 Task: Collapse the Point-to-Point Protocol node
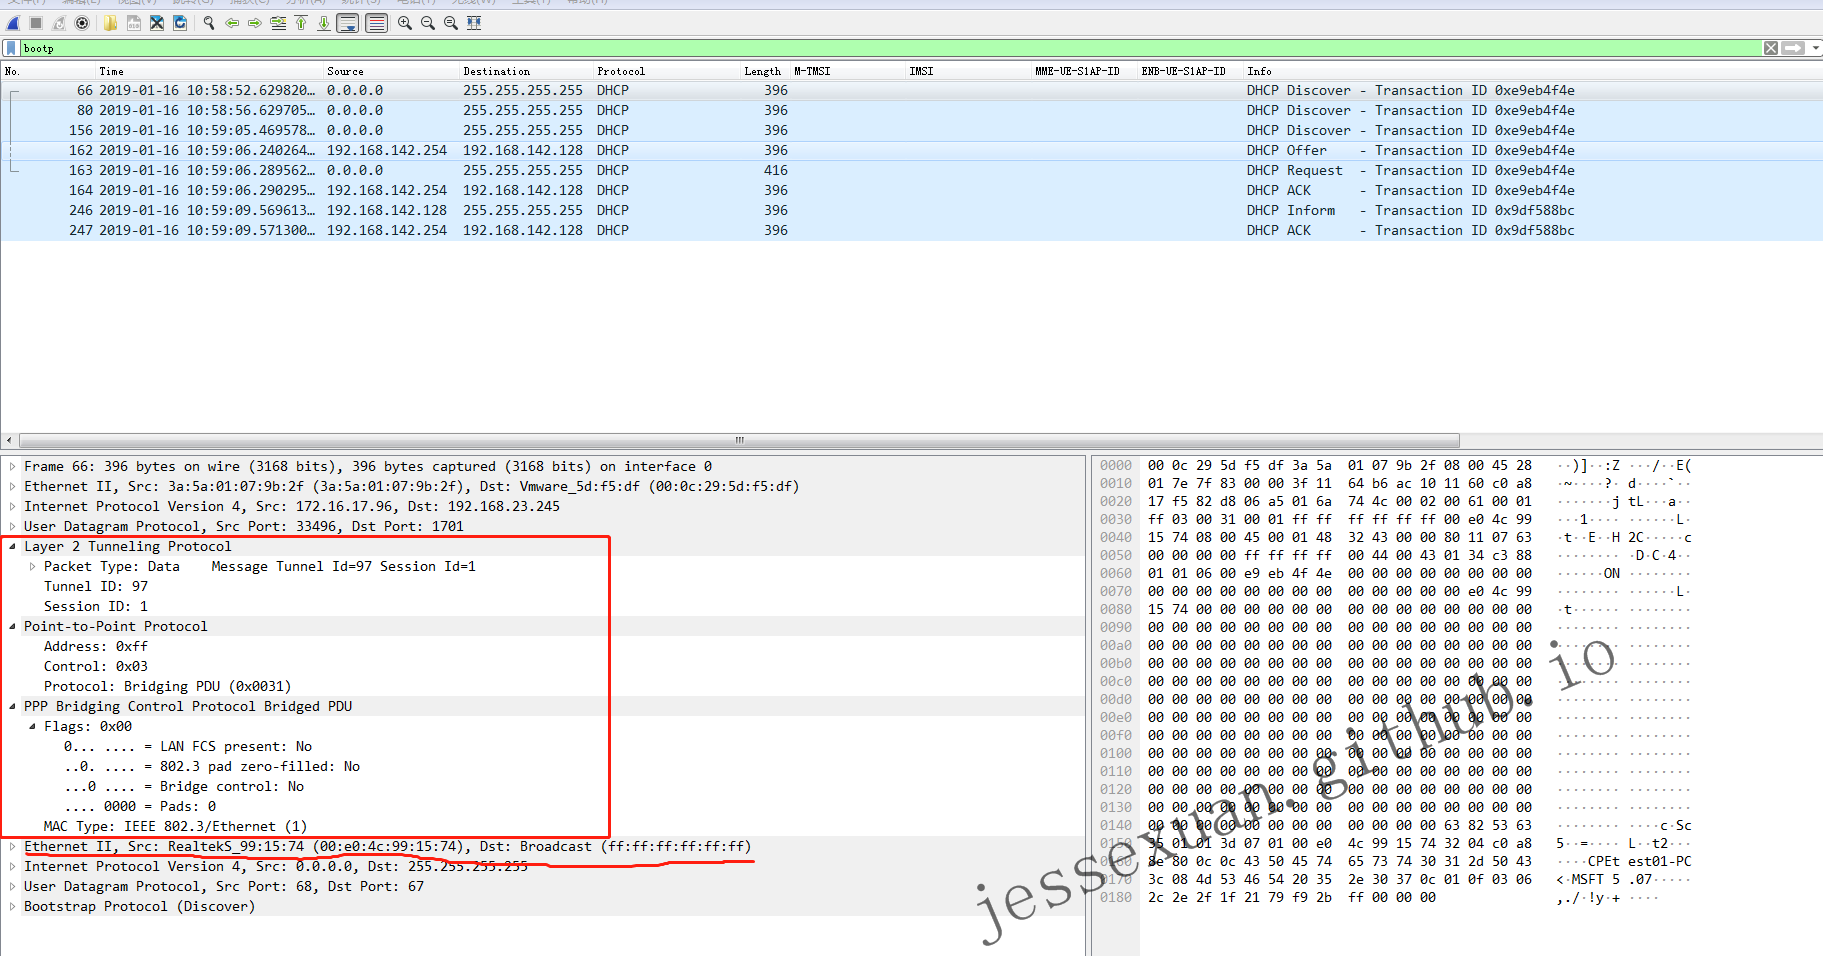[12, 626]
